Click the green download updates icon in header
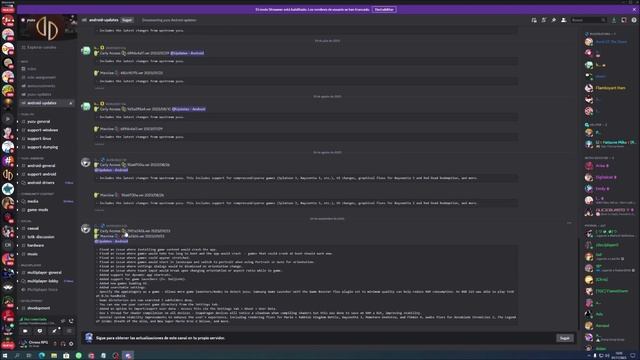This screenshot has height=360, width=640. pos(614,20)
